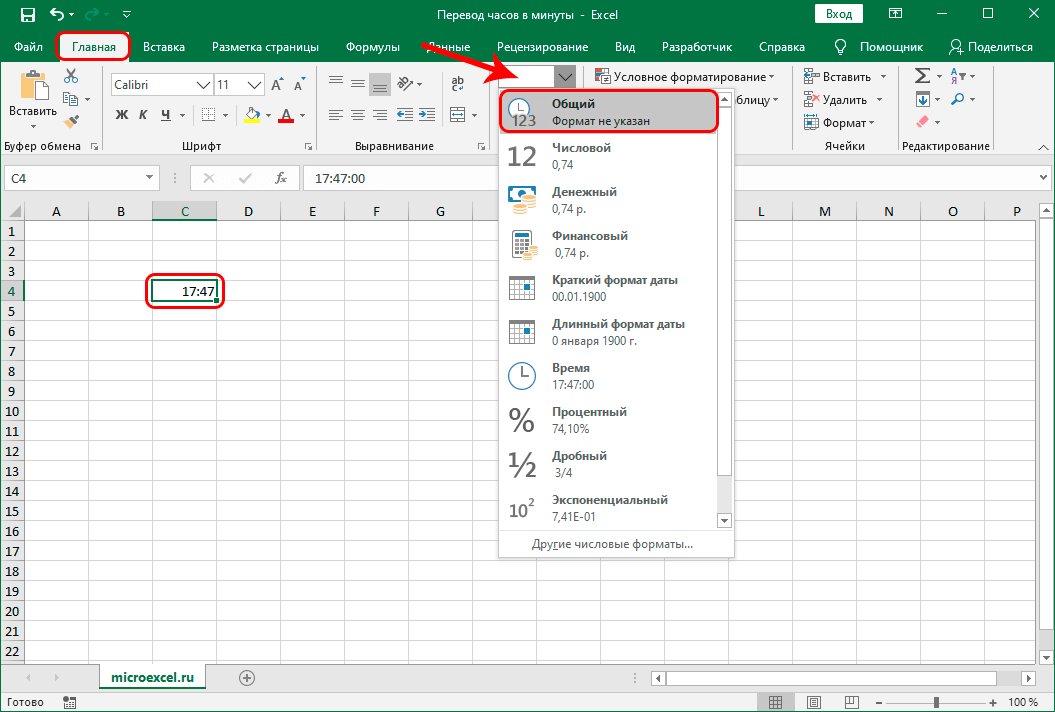This screenshot has height=712, width=1055.
Task: Click the Cut scissors icon
Action: [71, 77]
